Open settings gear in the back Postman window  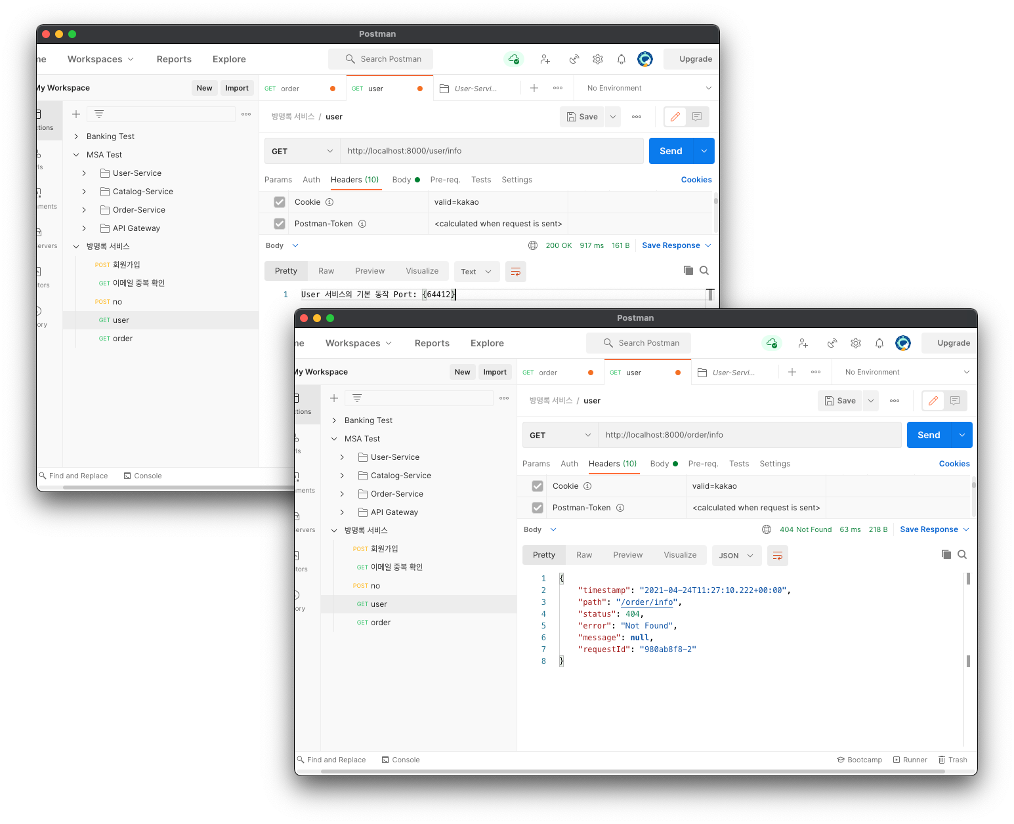pos(598,59)
